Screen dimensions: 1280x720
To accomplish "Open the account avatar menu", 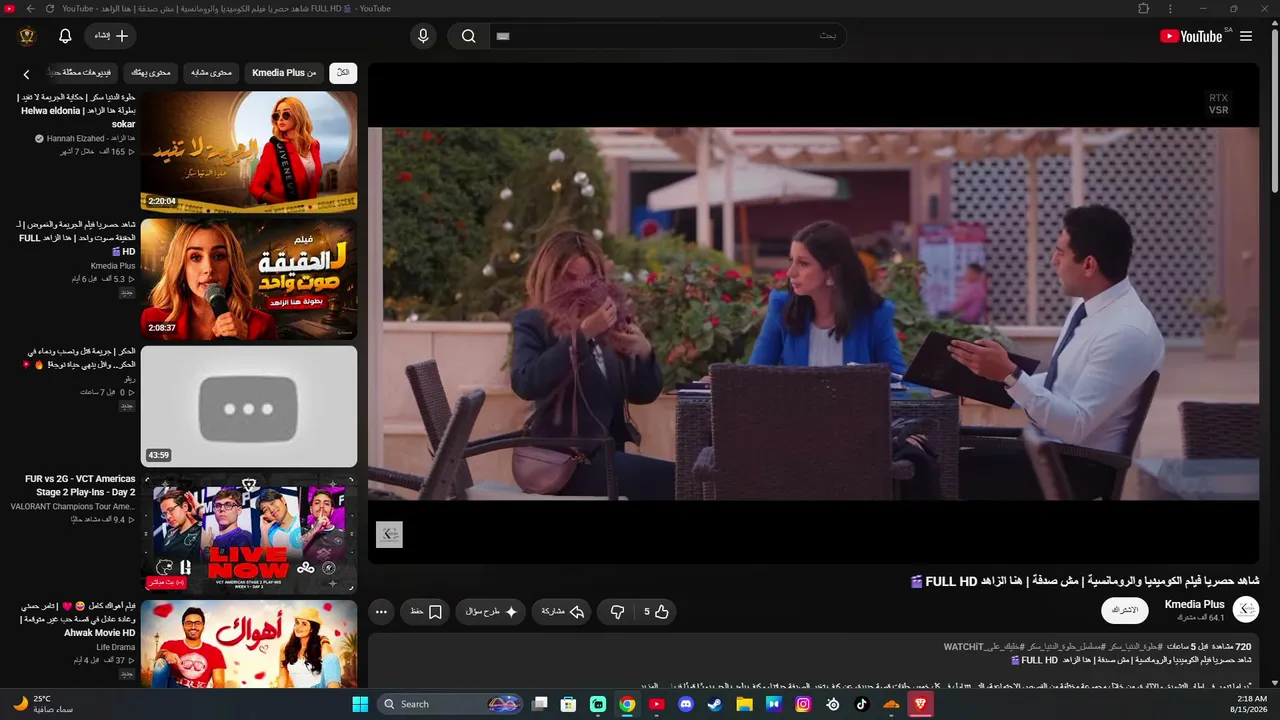I will pyautogui.click(x=27, y=36).
